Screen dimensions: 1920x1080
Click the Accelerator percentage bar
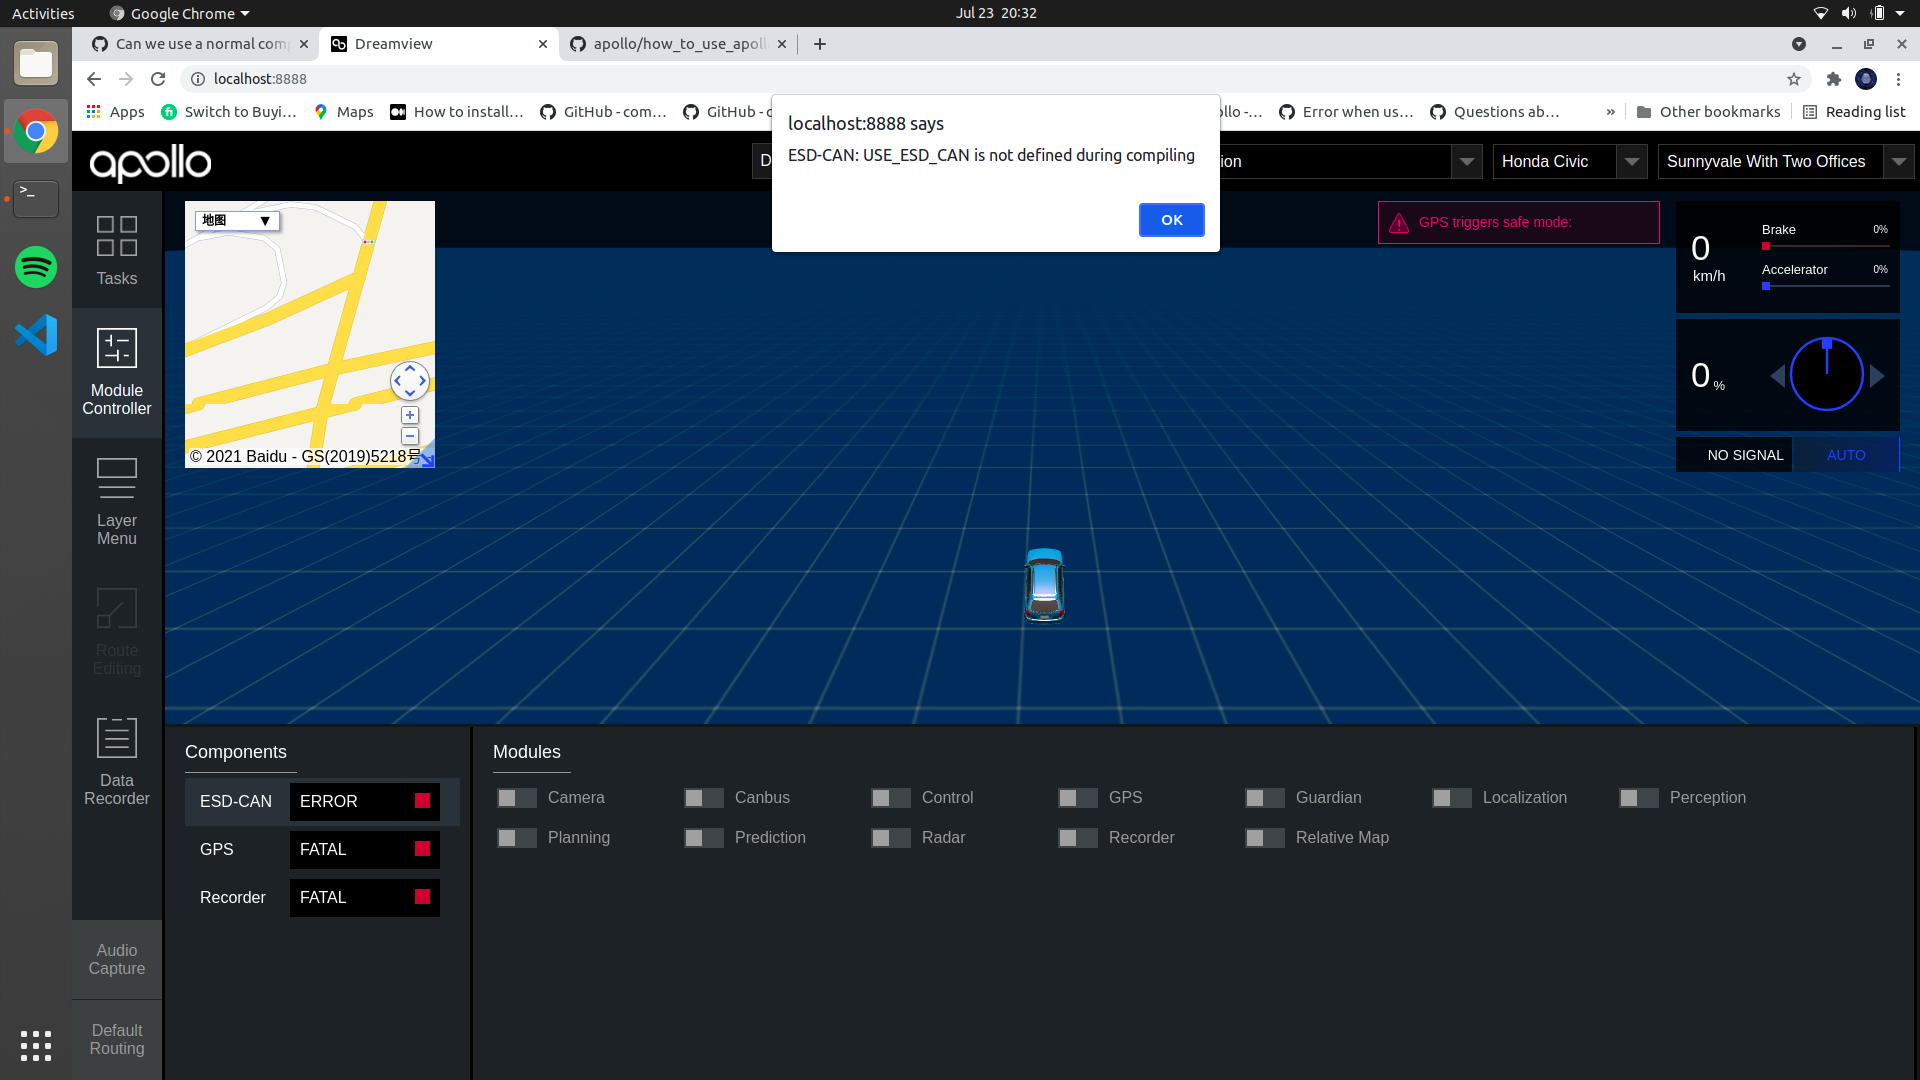pos(1826,286)
